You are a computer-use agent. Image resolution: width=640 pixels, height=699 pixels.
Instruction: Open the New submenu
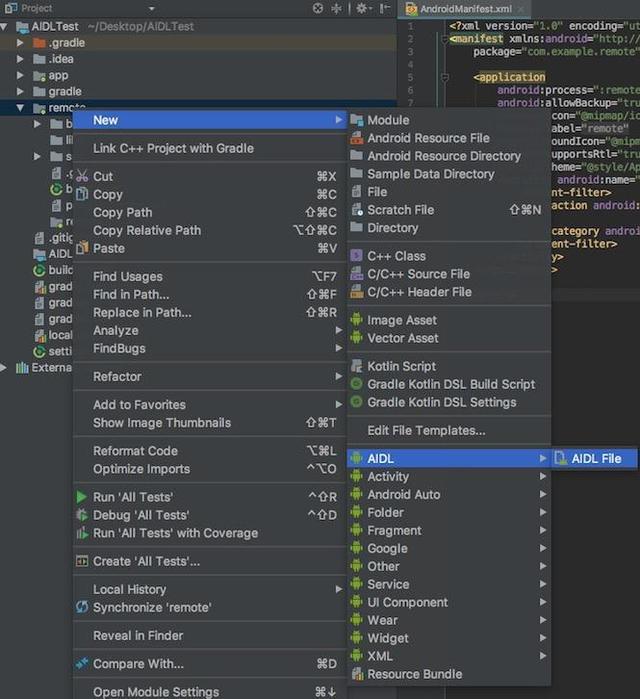tap(210, 120)
